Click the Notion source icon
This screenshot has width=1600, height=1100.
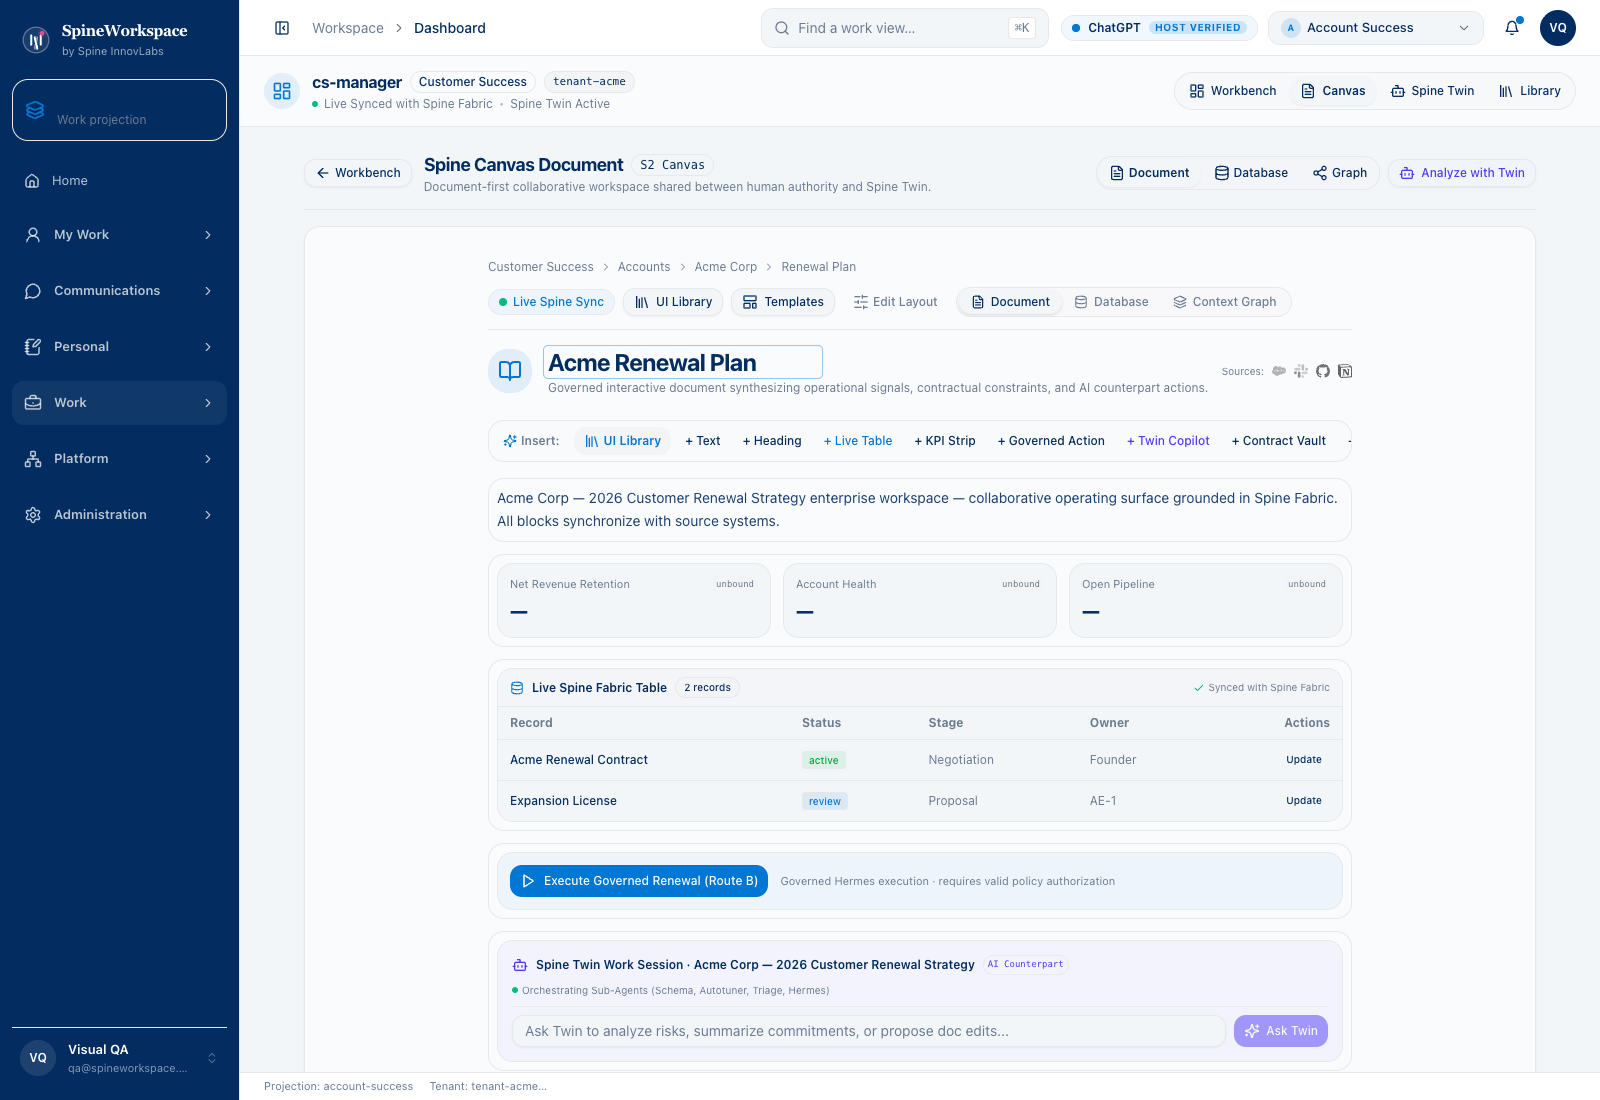tap(1345, 371)
